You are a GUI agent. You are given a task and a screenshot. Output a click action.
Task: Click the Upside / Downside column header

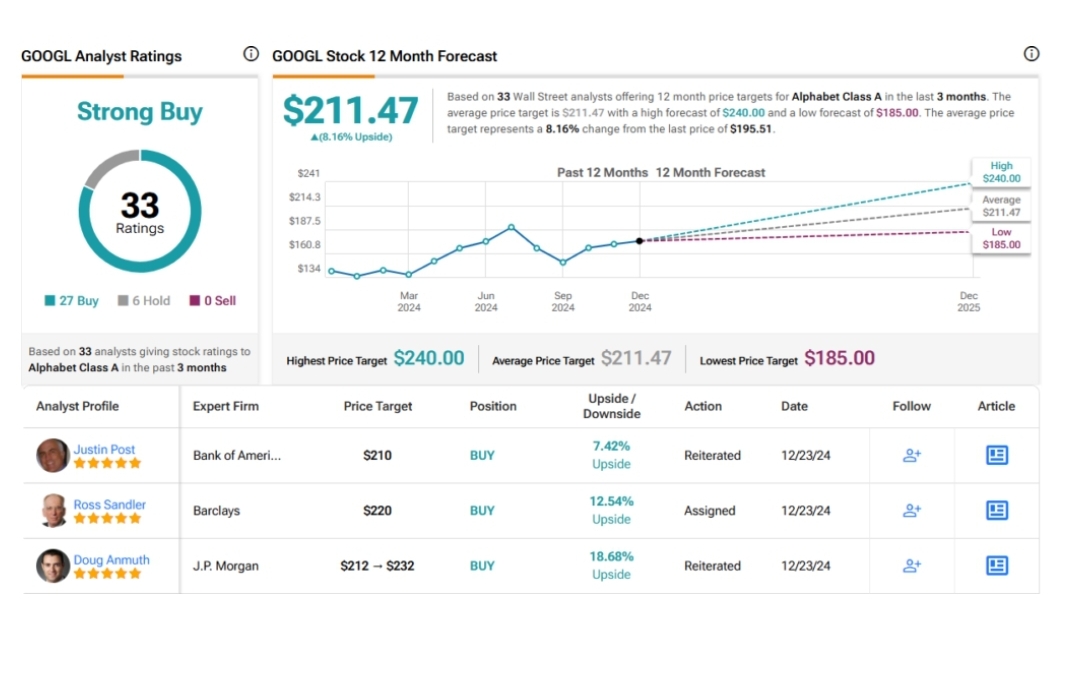(x=611, y=406)
